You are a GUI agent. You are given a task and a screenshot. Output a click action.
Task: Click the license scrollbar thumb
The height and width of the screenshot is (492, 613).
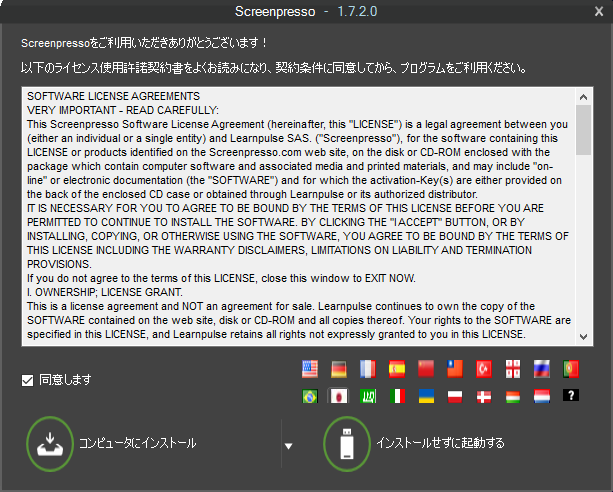(x=584, y=130)
